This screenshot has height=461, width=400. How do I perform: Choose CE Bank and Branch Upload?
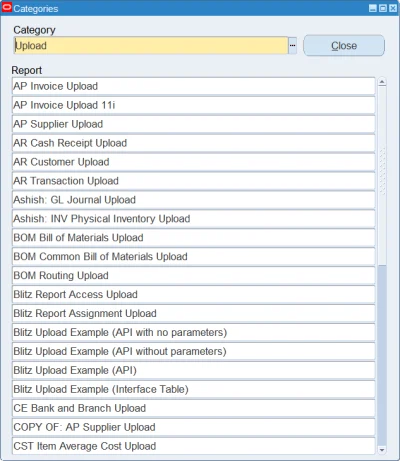194,408
